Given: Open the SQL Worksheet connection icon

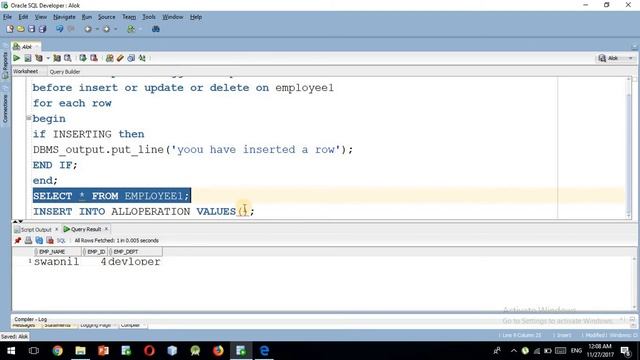Looking at the screenshot, I should pyautogui.click(x=131, y=29).
